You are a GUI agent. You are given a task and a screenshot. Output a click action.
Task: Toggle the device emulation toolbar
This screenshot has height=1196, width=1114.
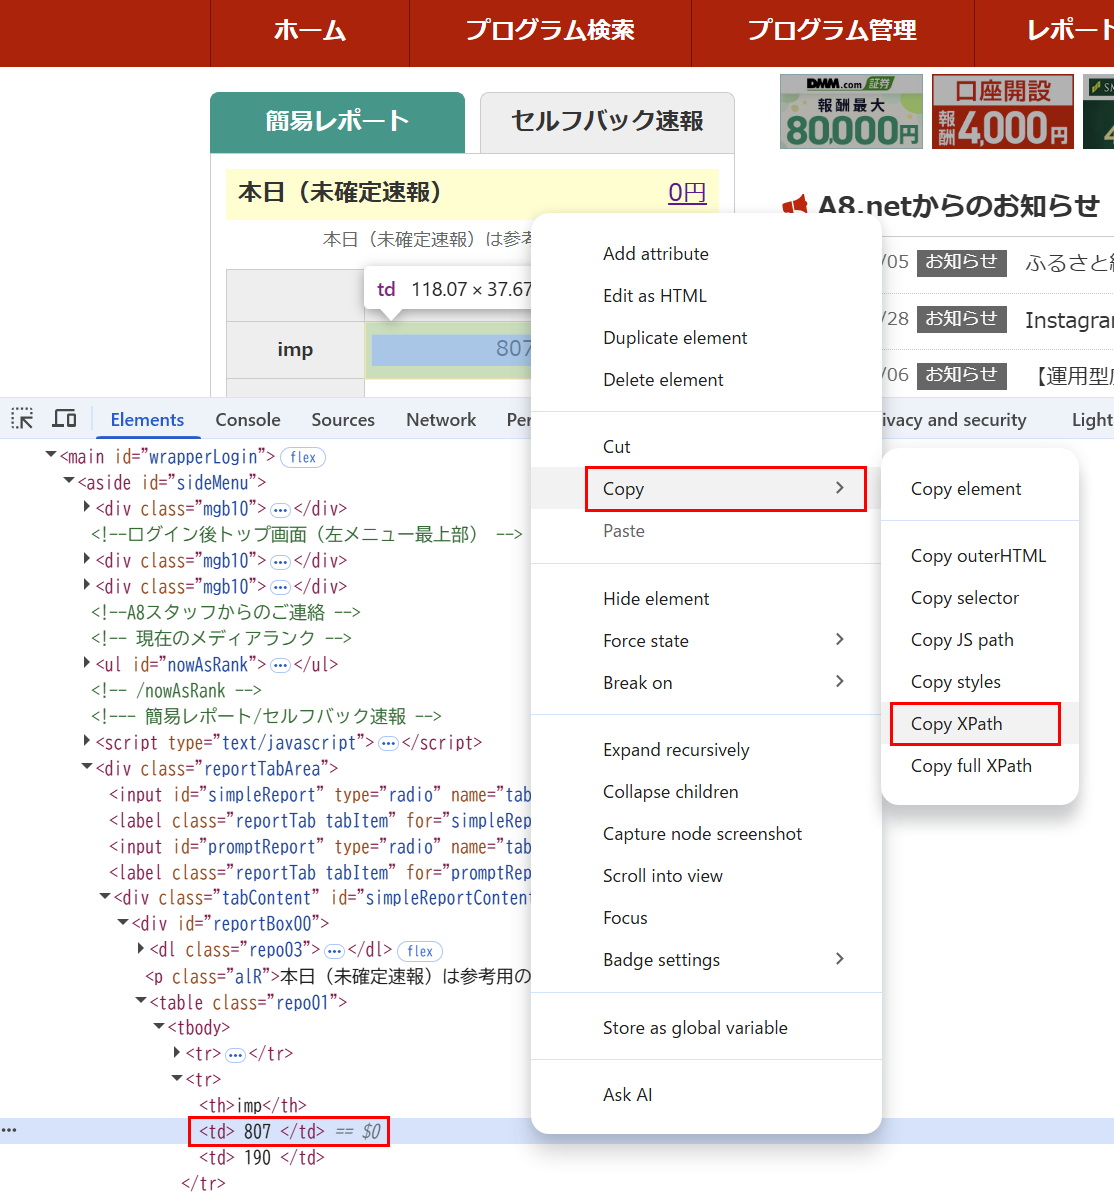[x=63, y=418]
